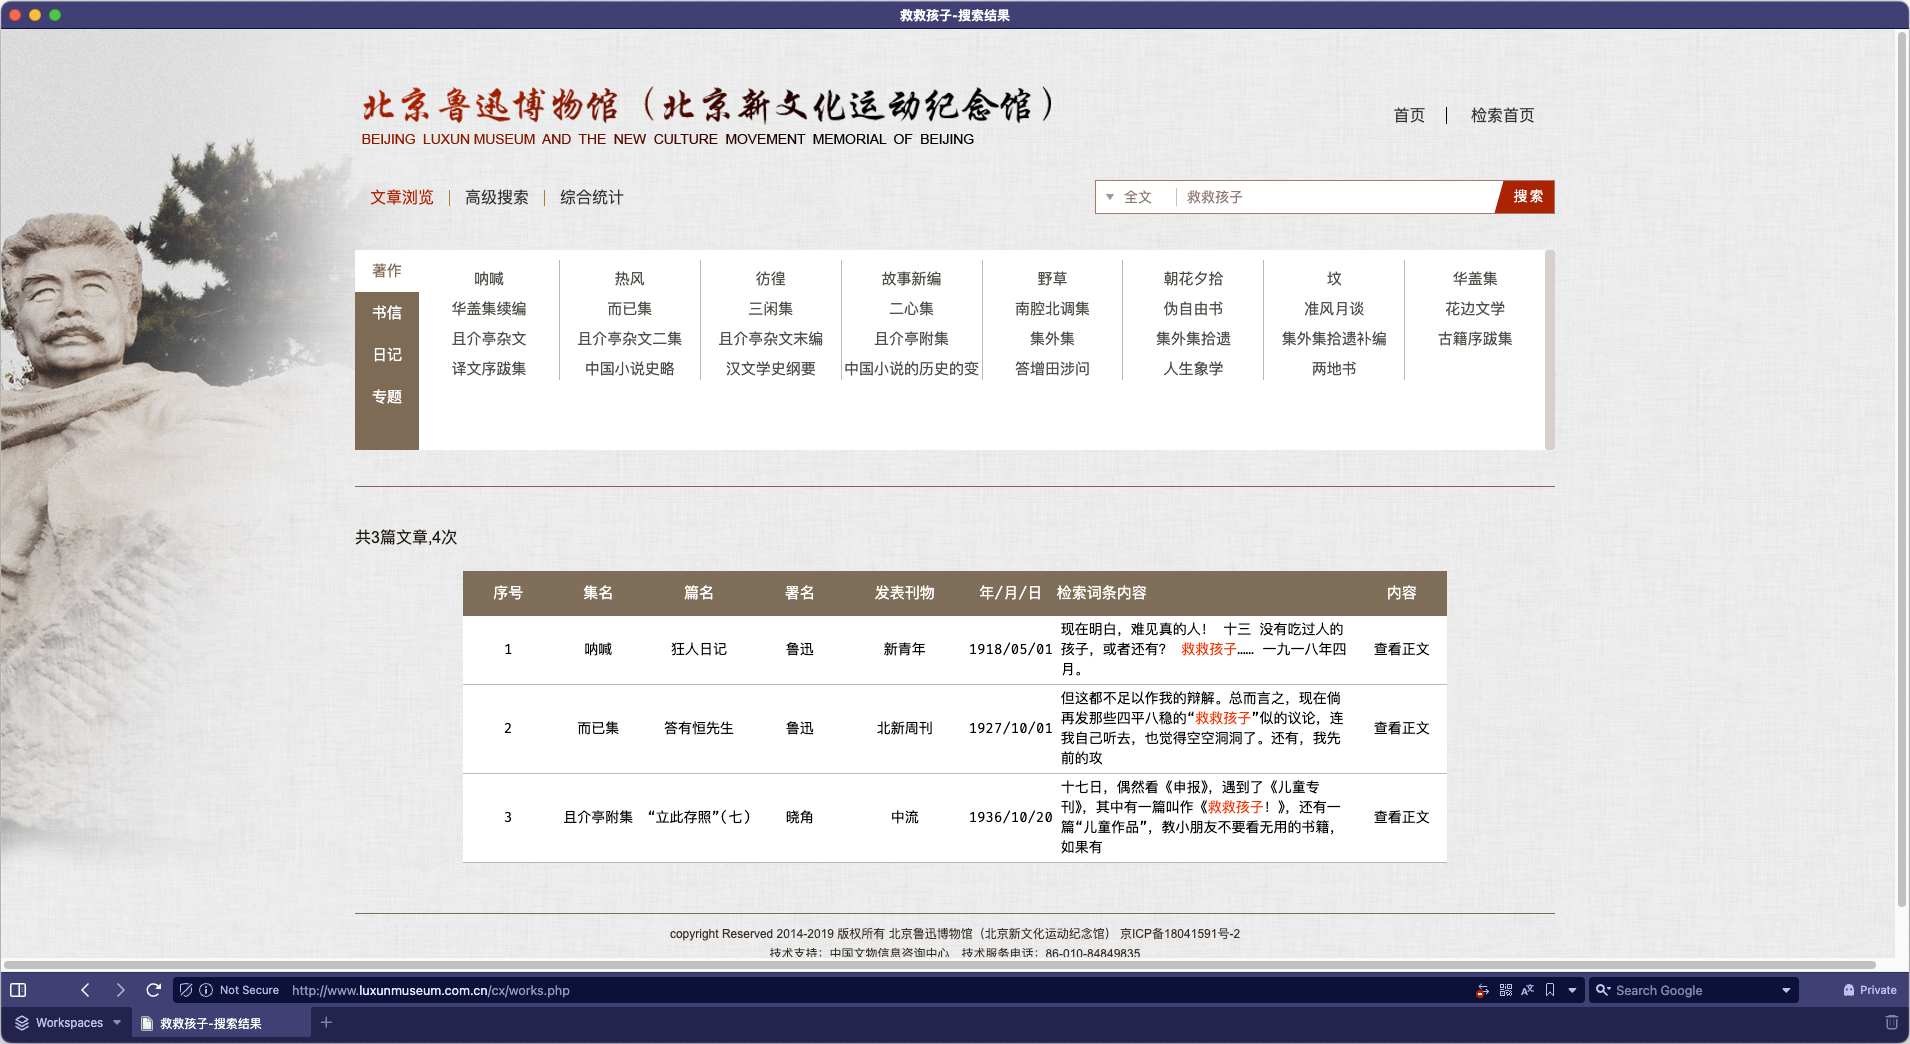Toggle the browser side panel icon

(x=18, y=990)
